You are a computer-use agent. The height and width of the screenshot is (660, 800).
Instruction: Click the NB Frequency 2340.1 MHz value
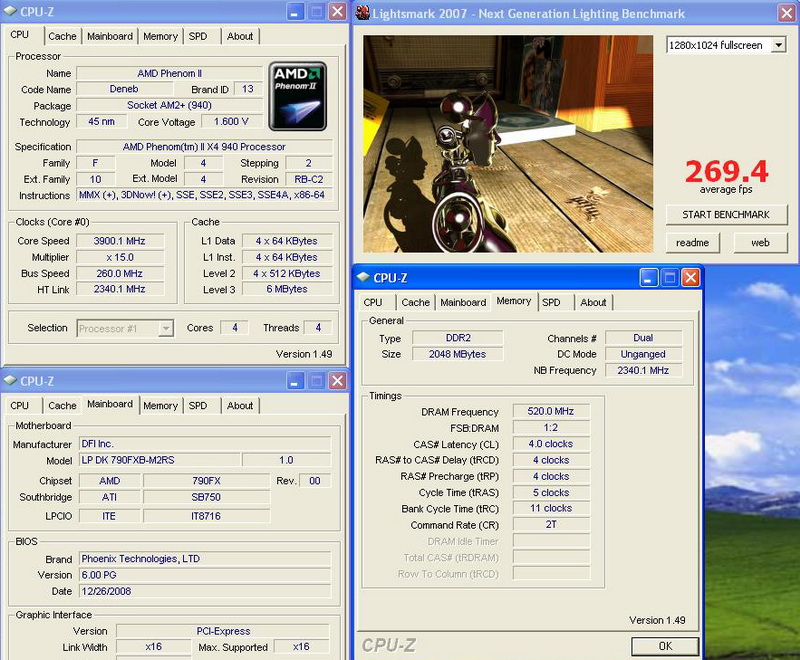tap(643, 370)
